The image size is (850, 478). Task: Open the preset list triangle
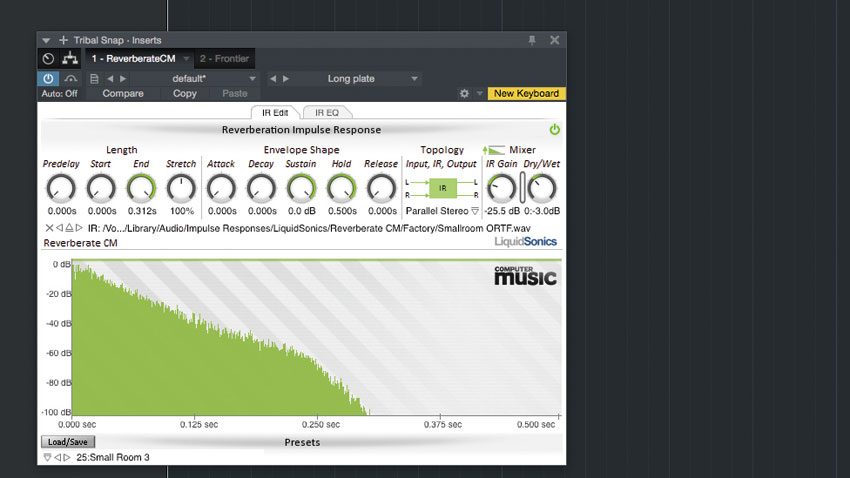click(47, 457)
